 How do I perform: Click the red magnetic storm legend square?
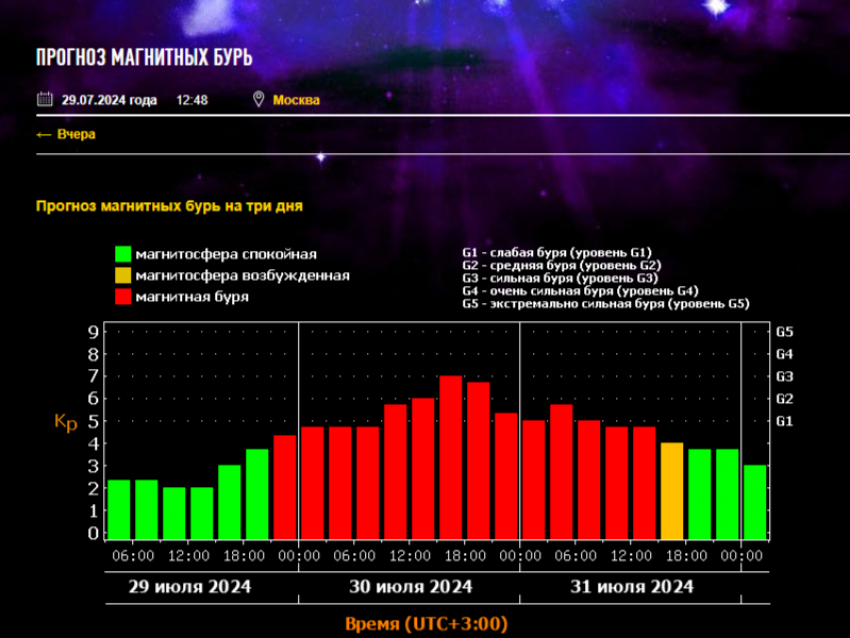pos(123,296)
